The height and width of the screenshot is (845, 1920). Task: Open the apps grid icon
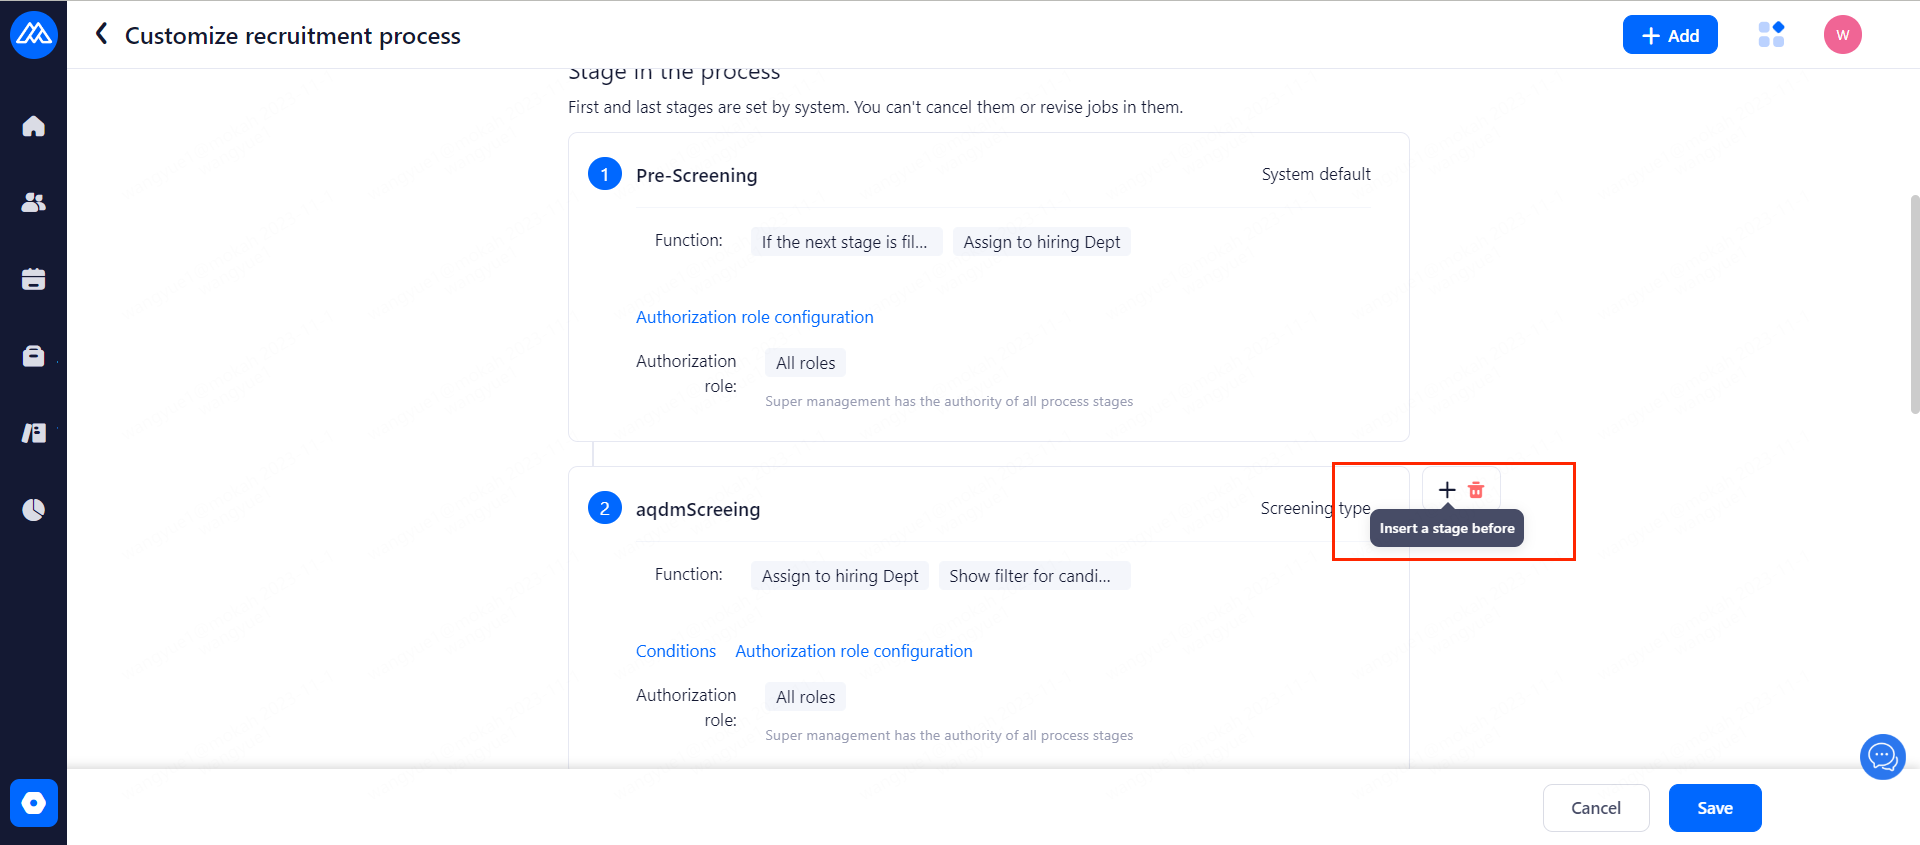[x=1771, y=35]
